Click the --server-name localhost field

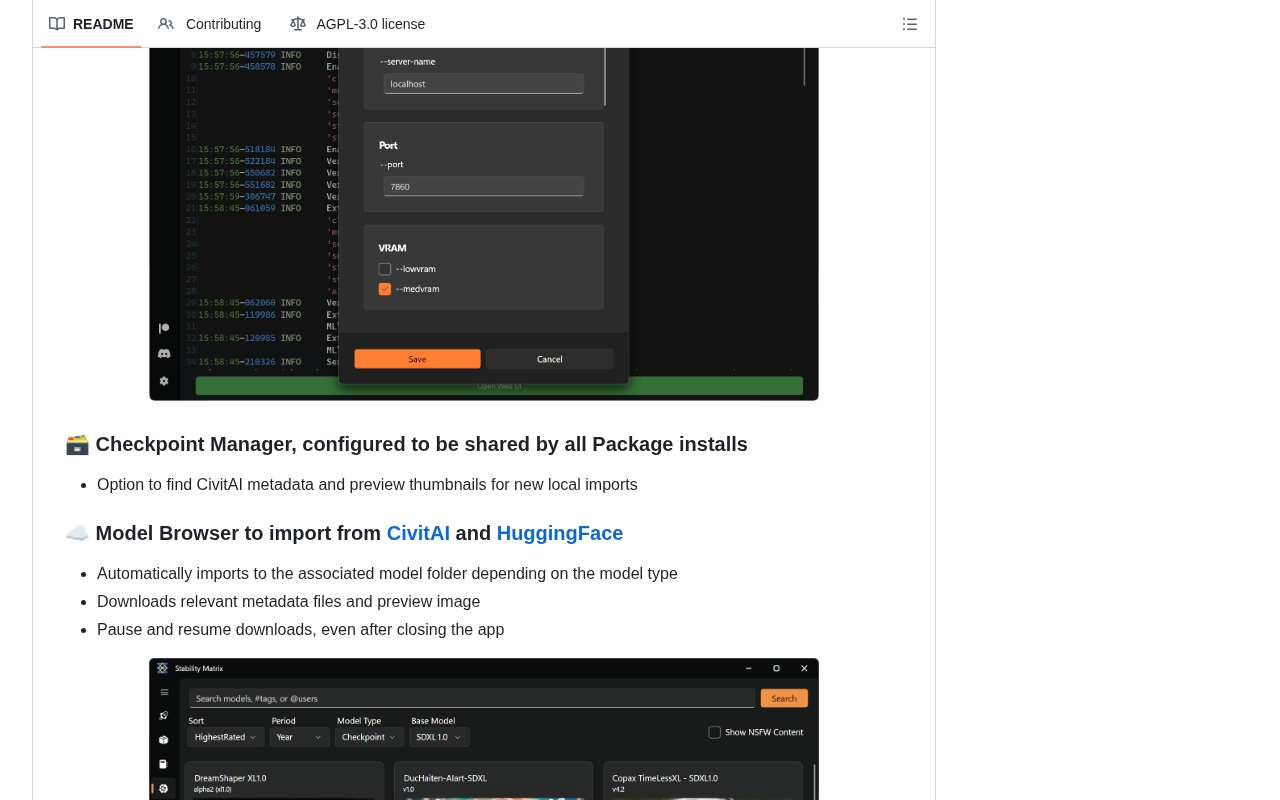[484, 84]
